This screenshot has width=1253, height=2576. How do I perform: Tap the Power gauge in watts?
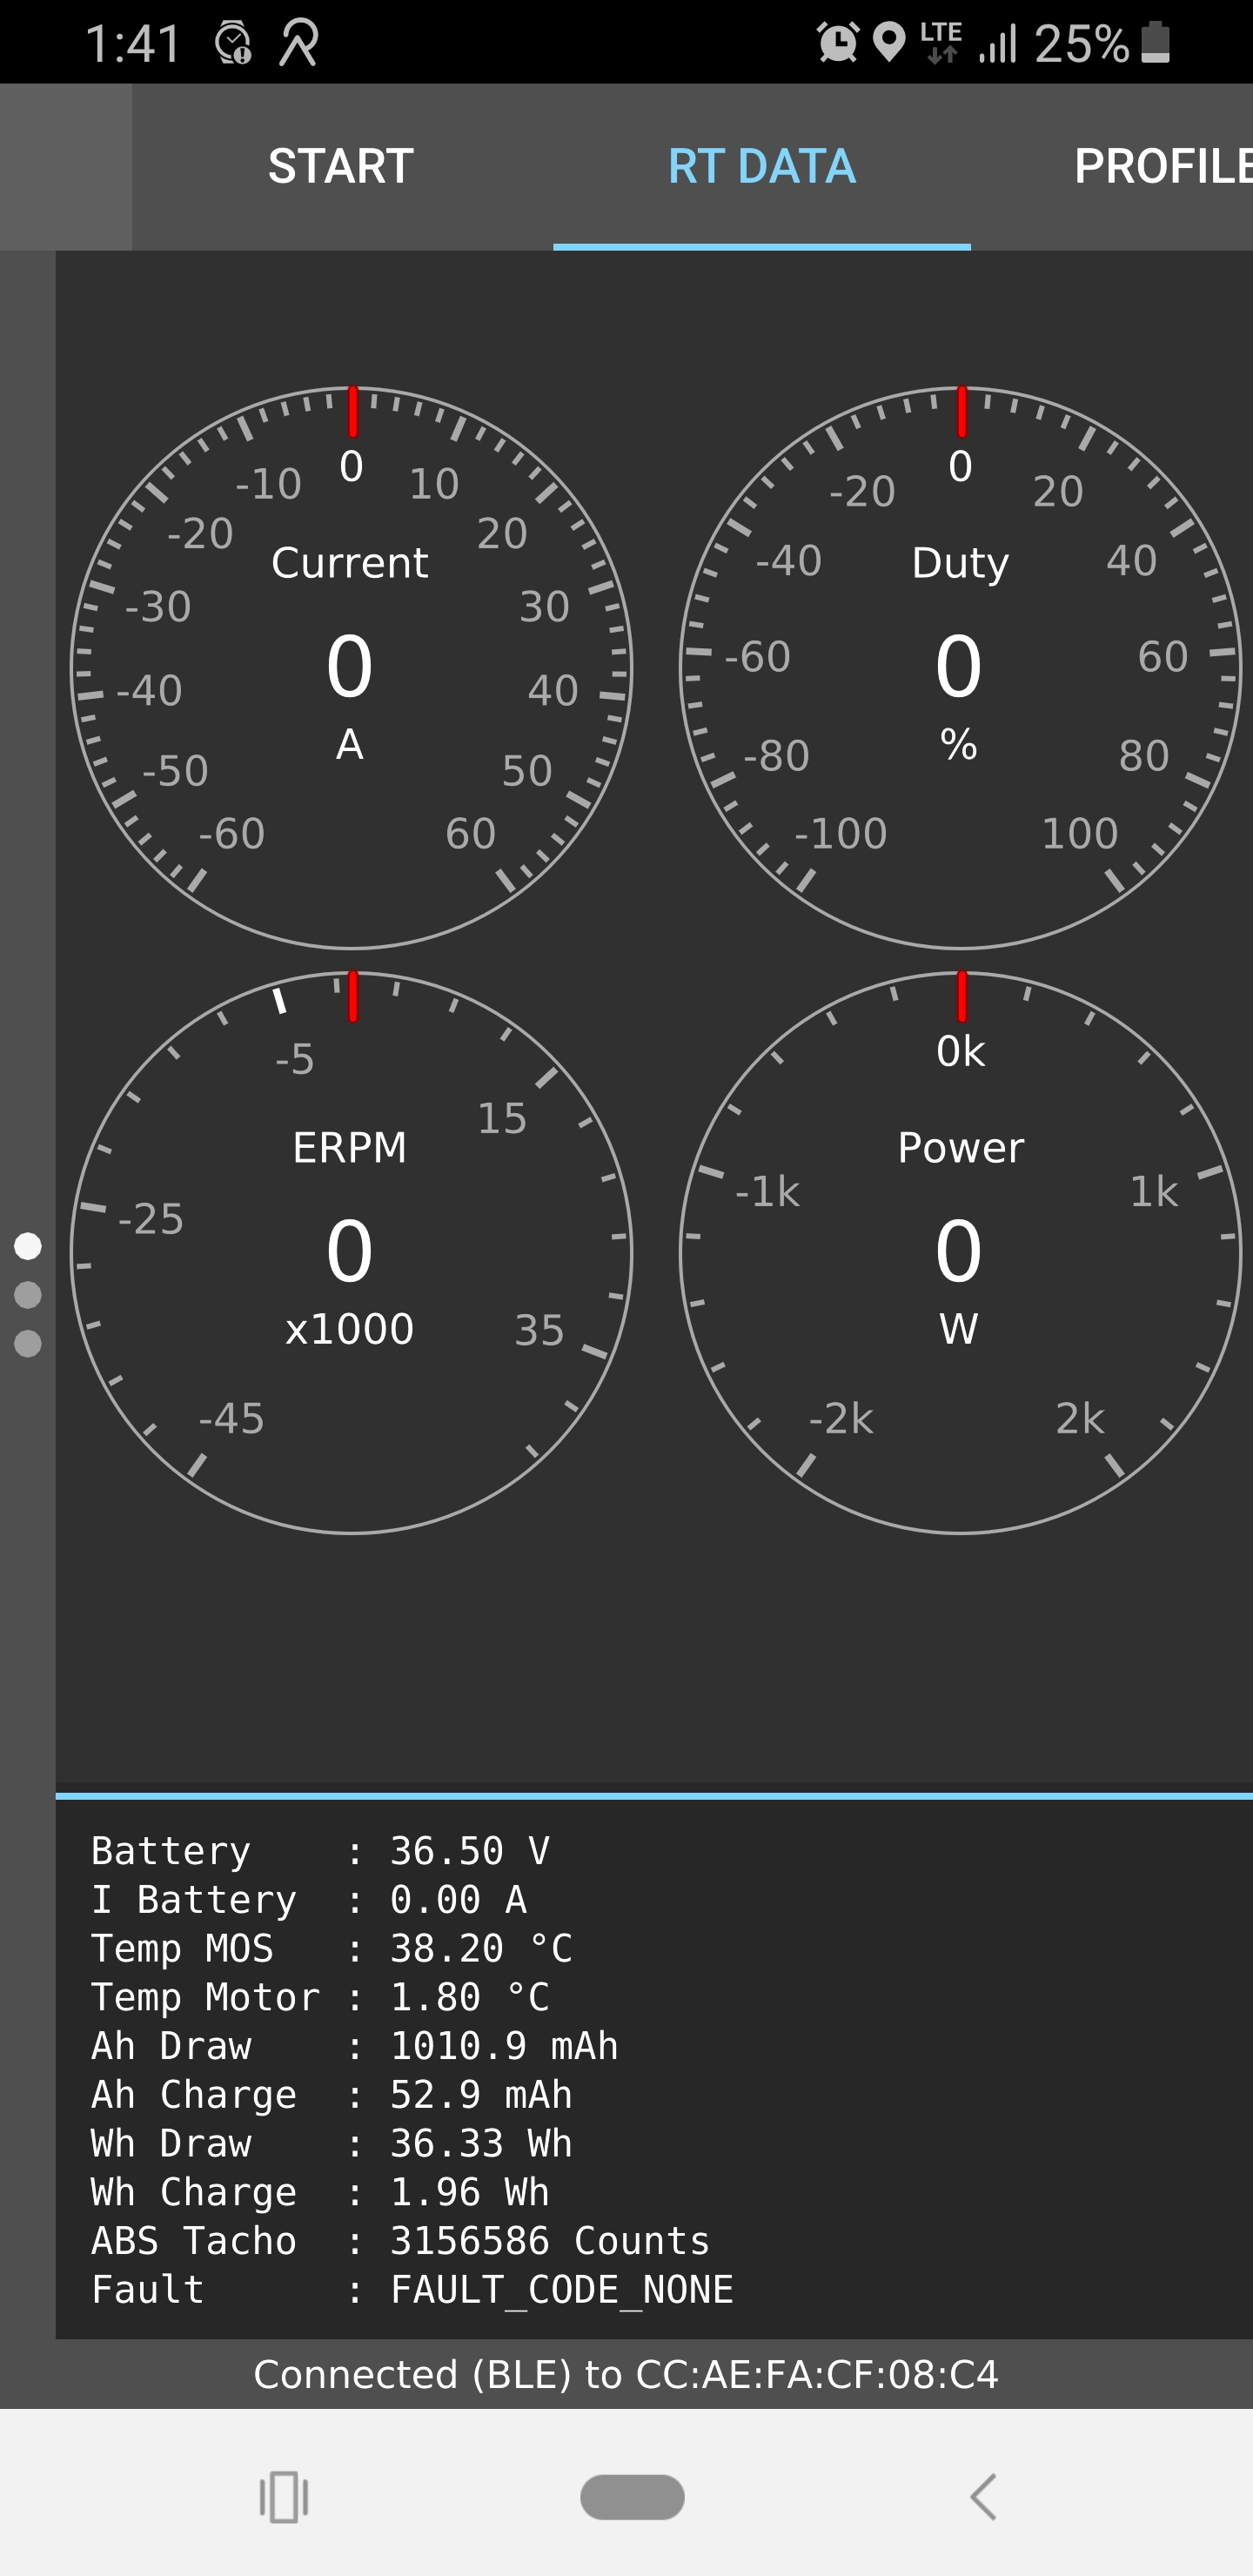959,1252
